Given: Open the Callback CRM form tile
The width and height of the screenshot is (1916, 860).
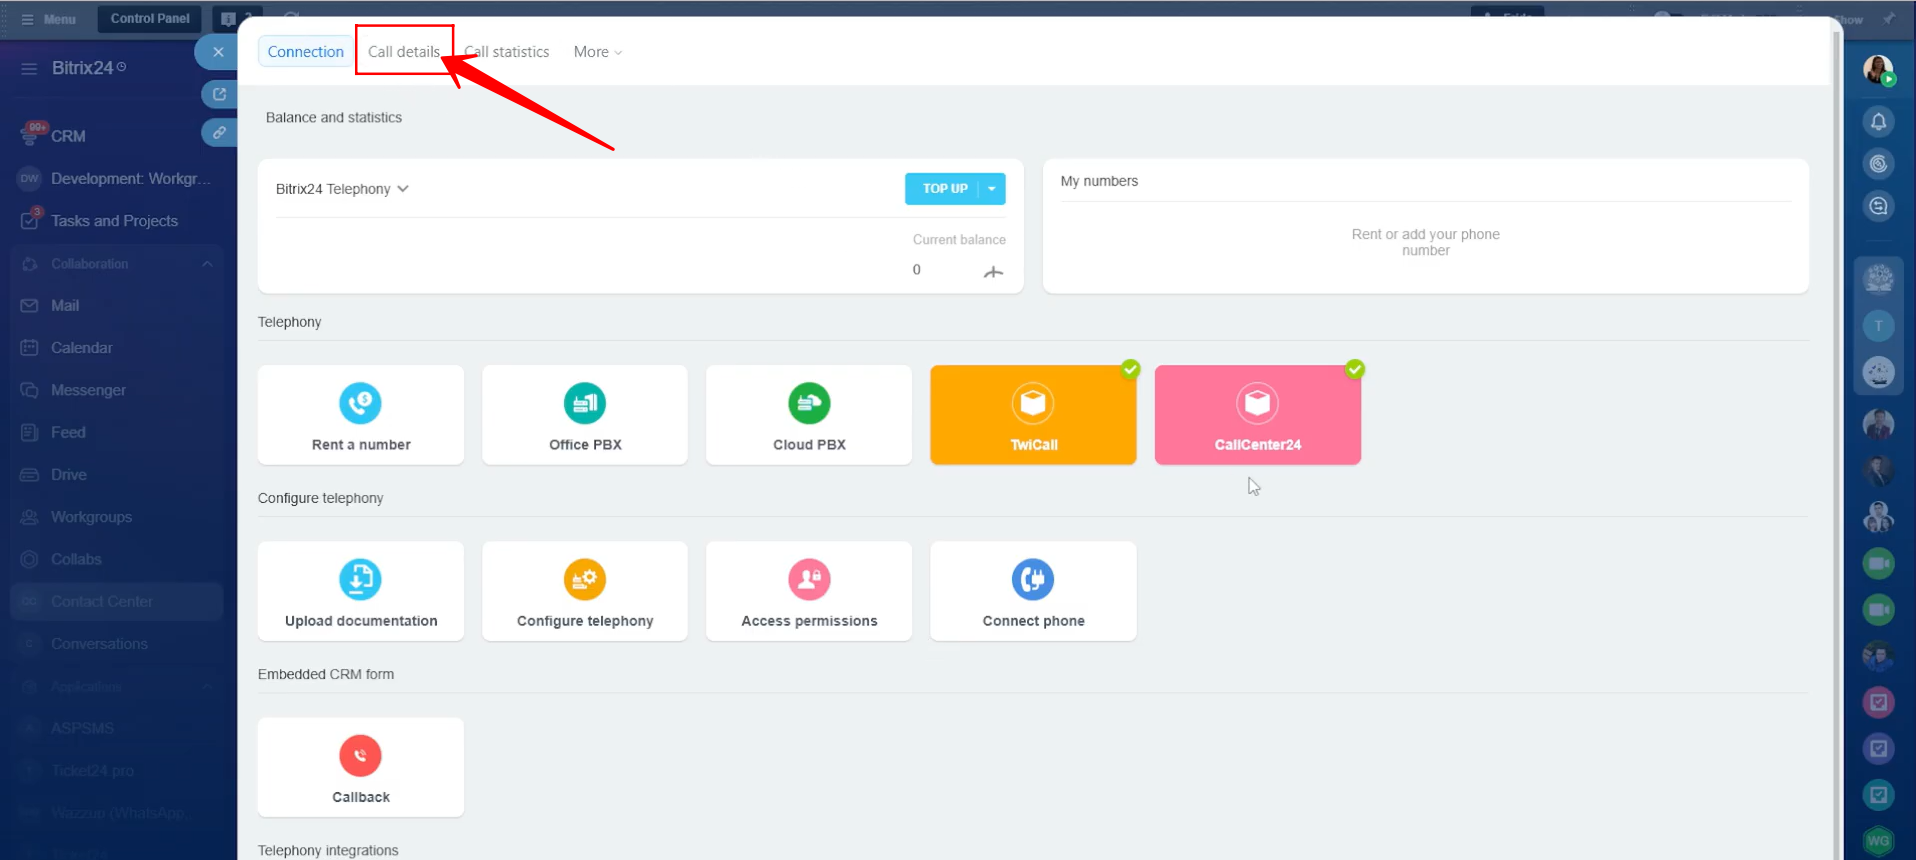Looking at the screenshot, I should [360, 767].
